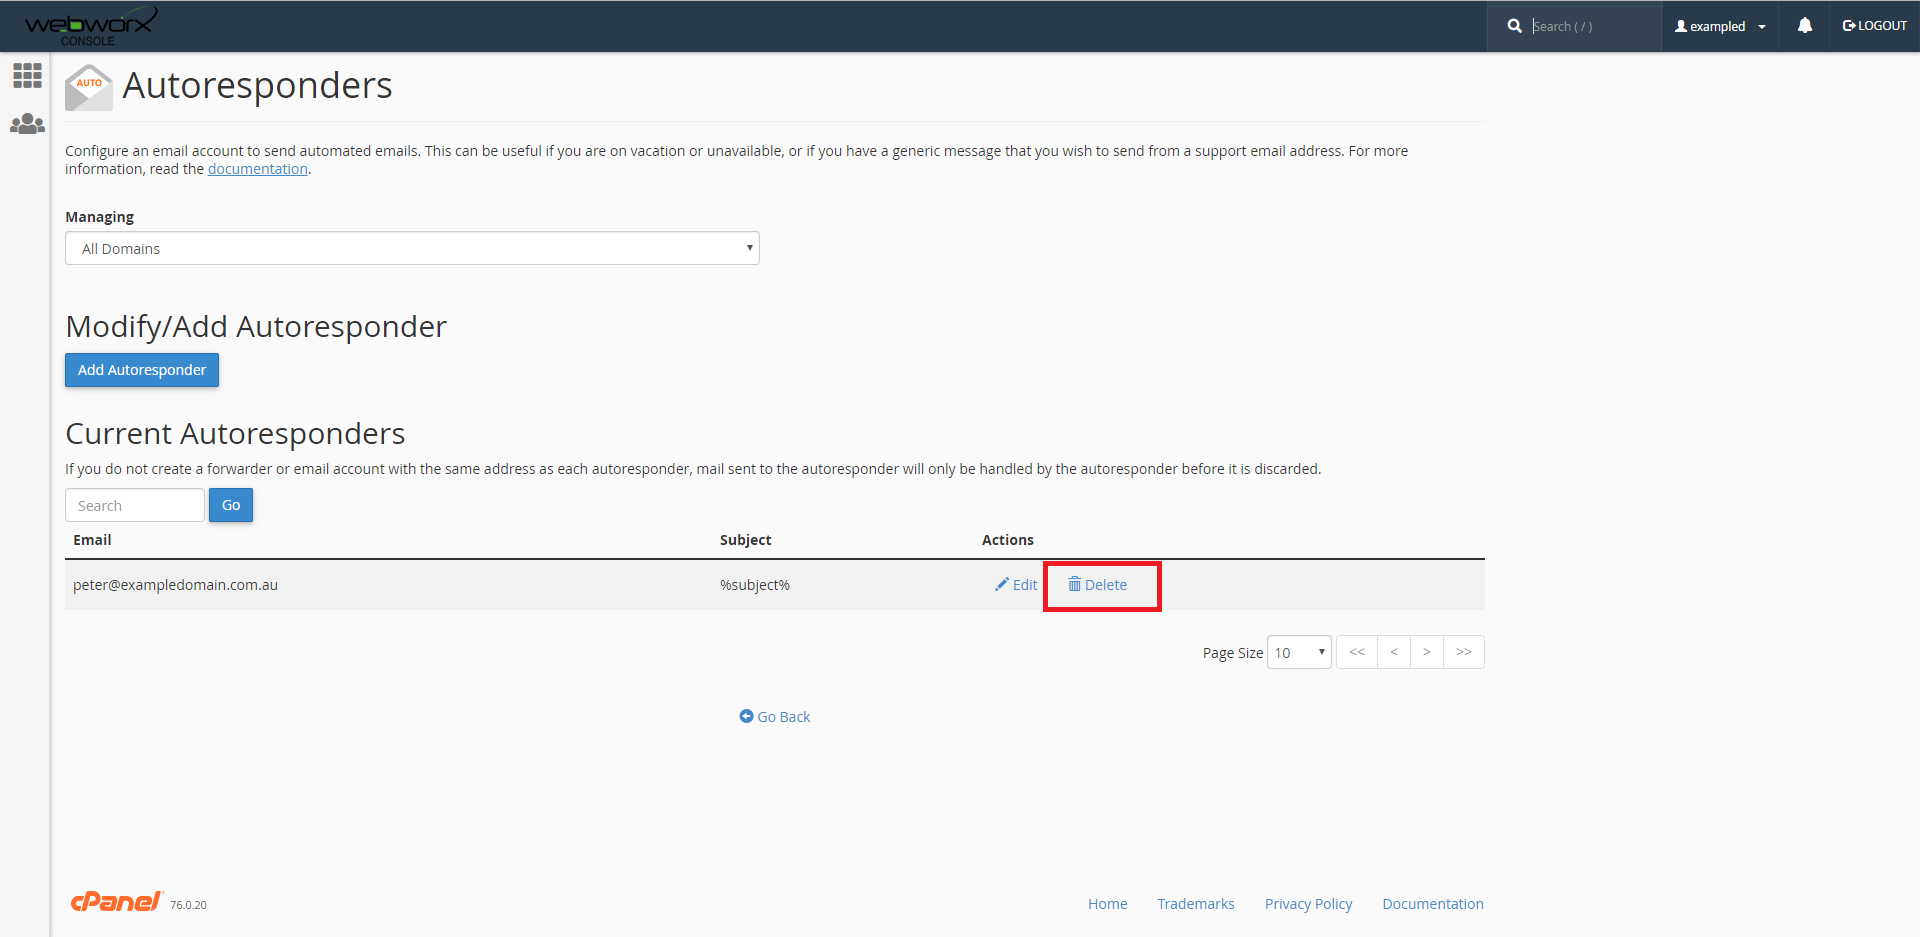Viewport: 1920px width, 937px height.
Task: Click the Go Back link
Action: coord(775,717)
